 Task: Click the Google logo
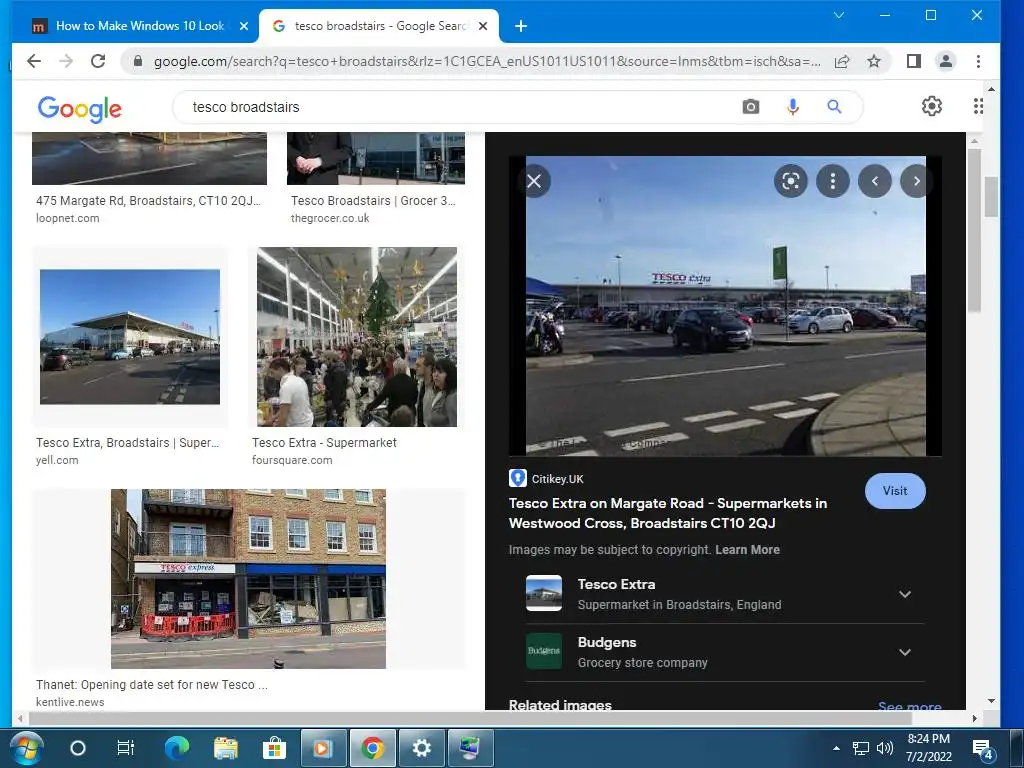80,108
